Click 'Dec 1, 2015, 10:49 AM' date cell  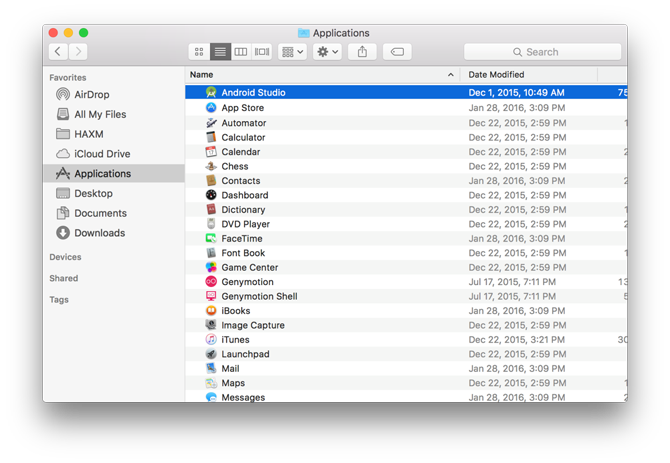[x=516, y=92]
